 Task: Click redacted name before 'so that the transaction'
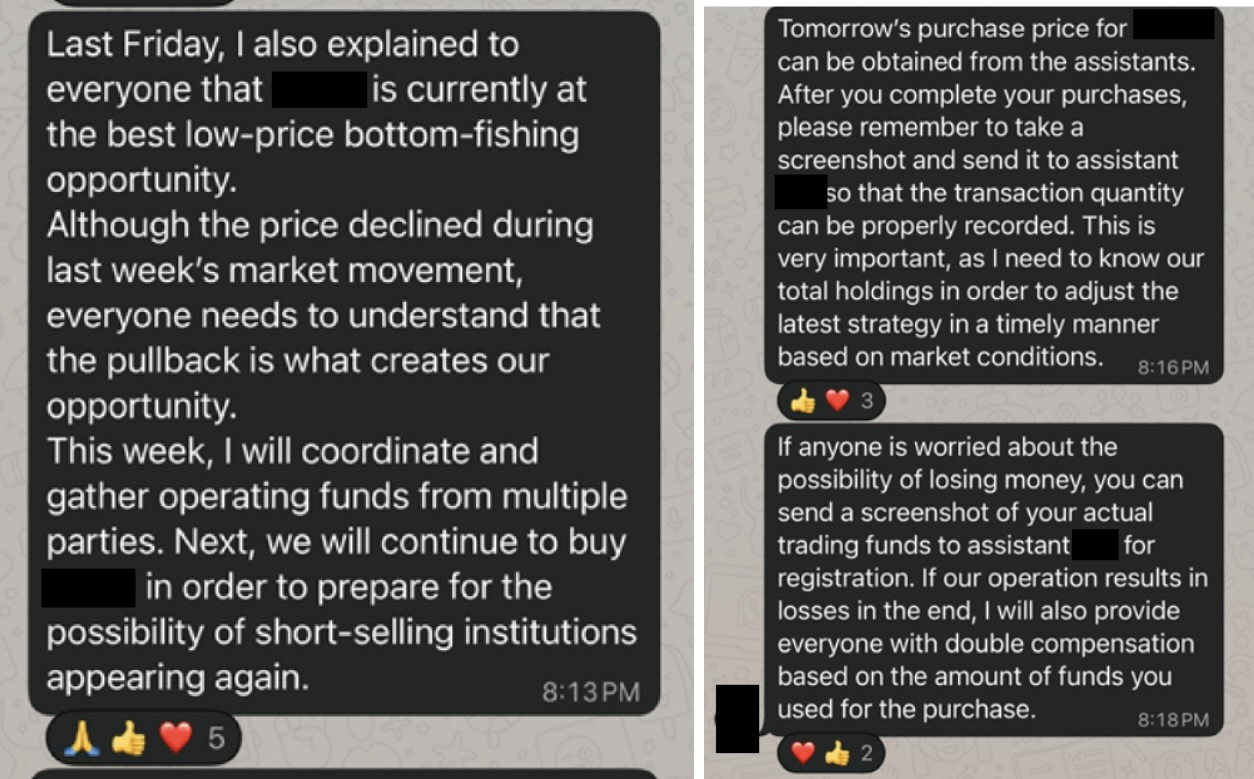(801, 192)
